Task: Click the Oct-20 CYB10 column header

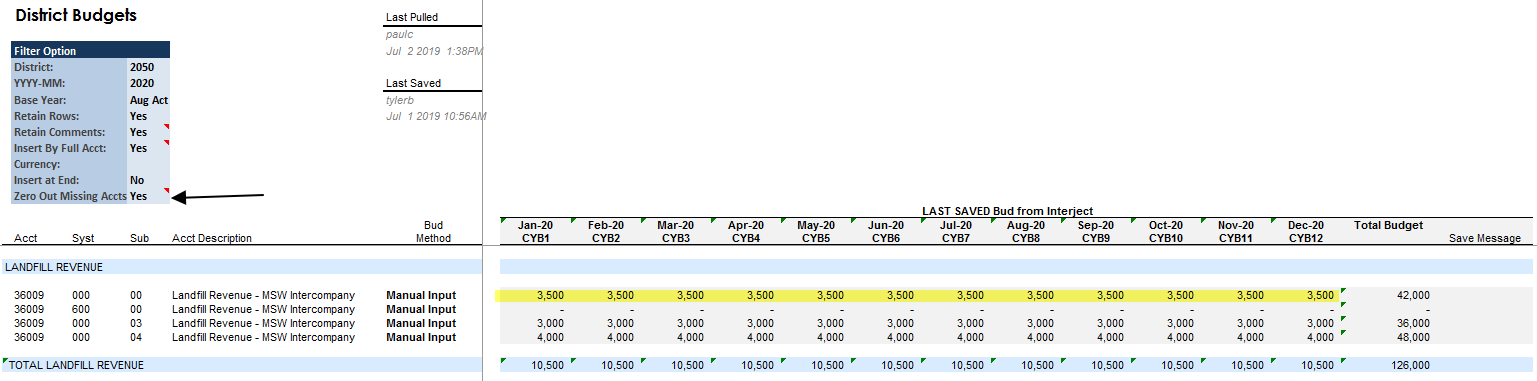Action: (x=1166, y=232)
